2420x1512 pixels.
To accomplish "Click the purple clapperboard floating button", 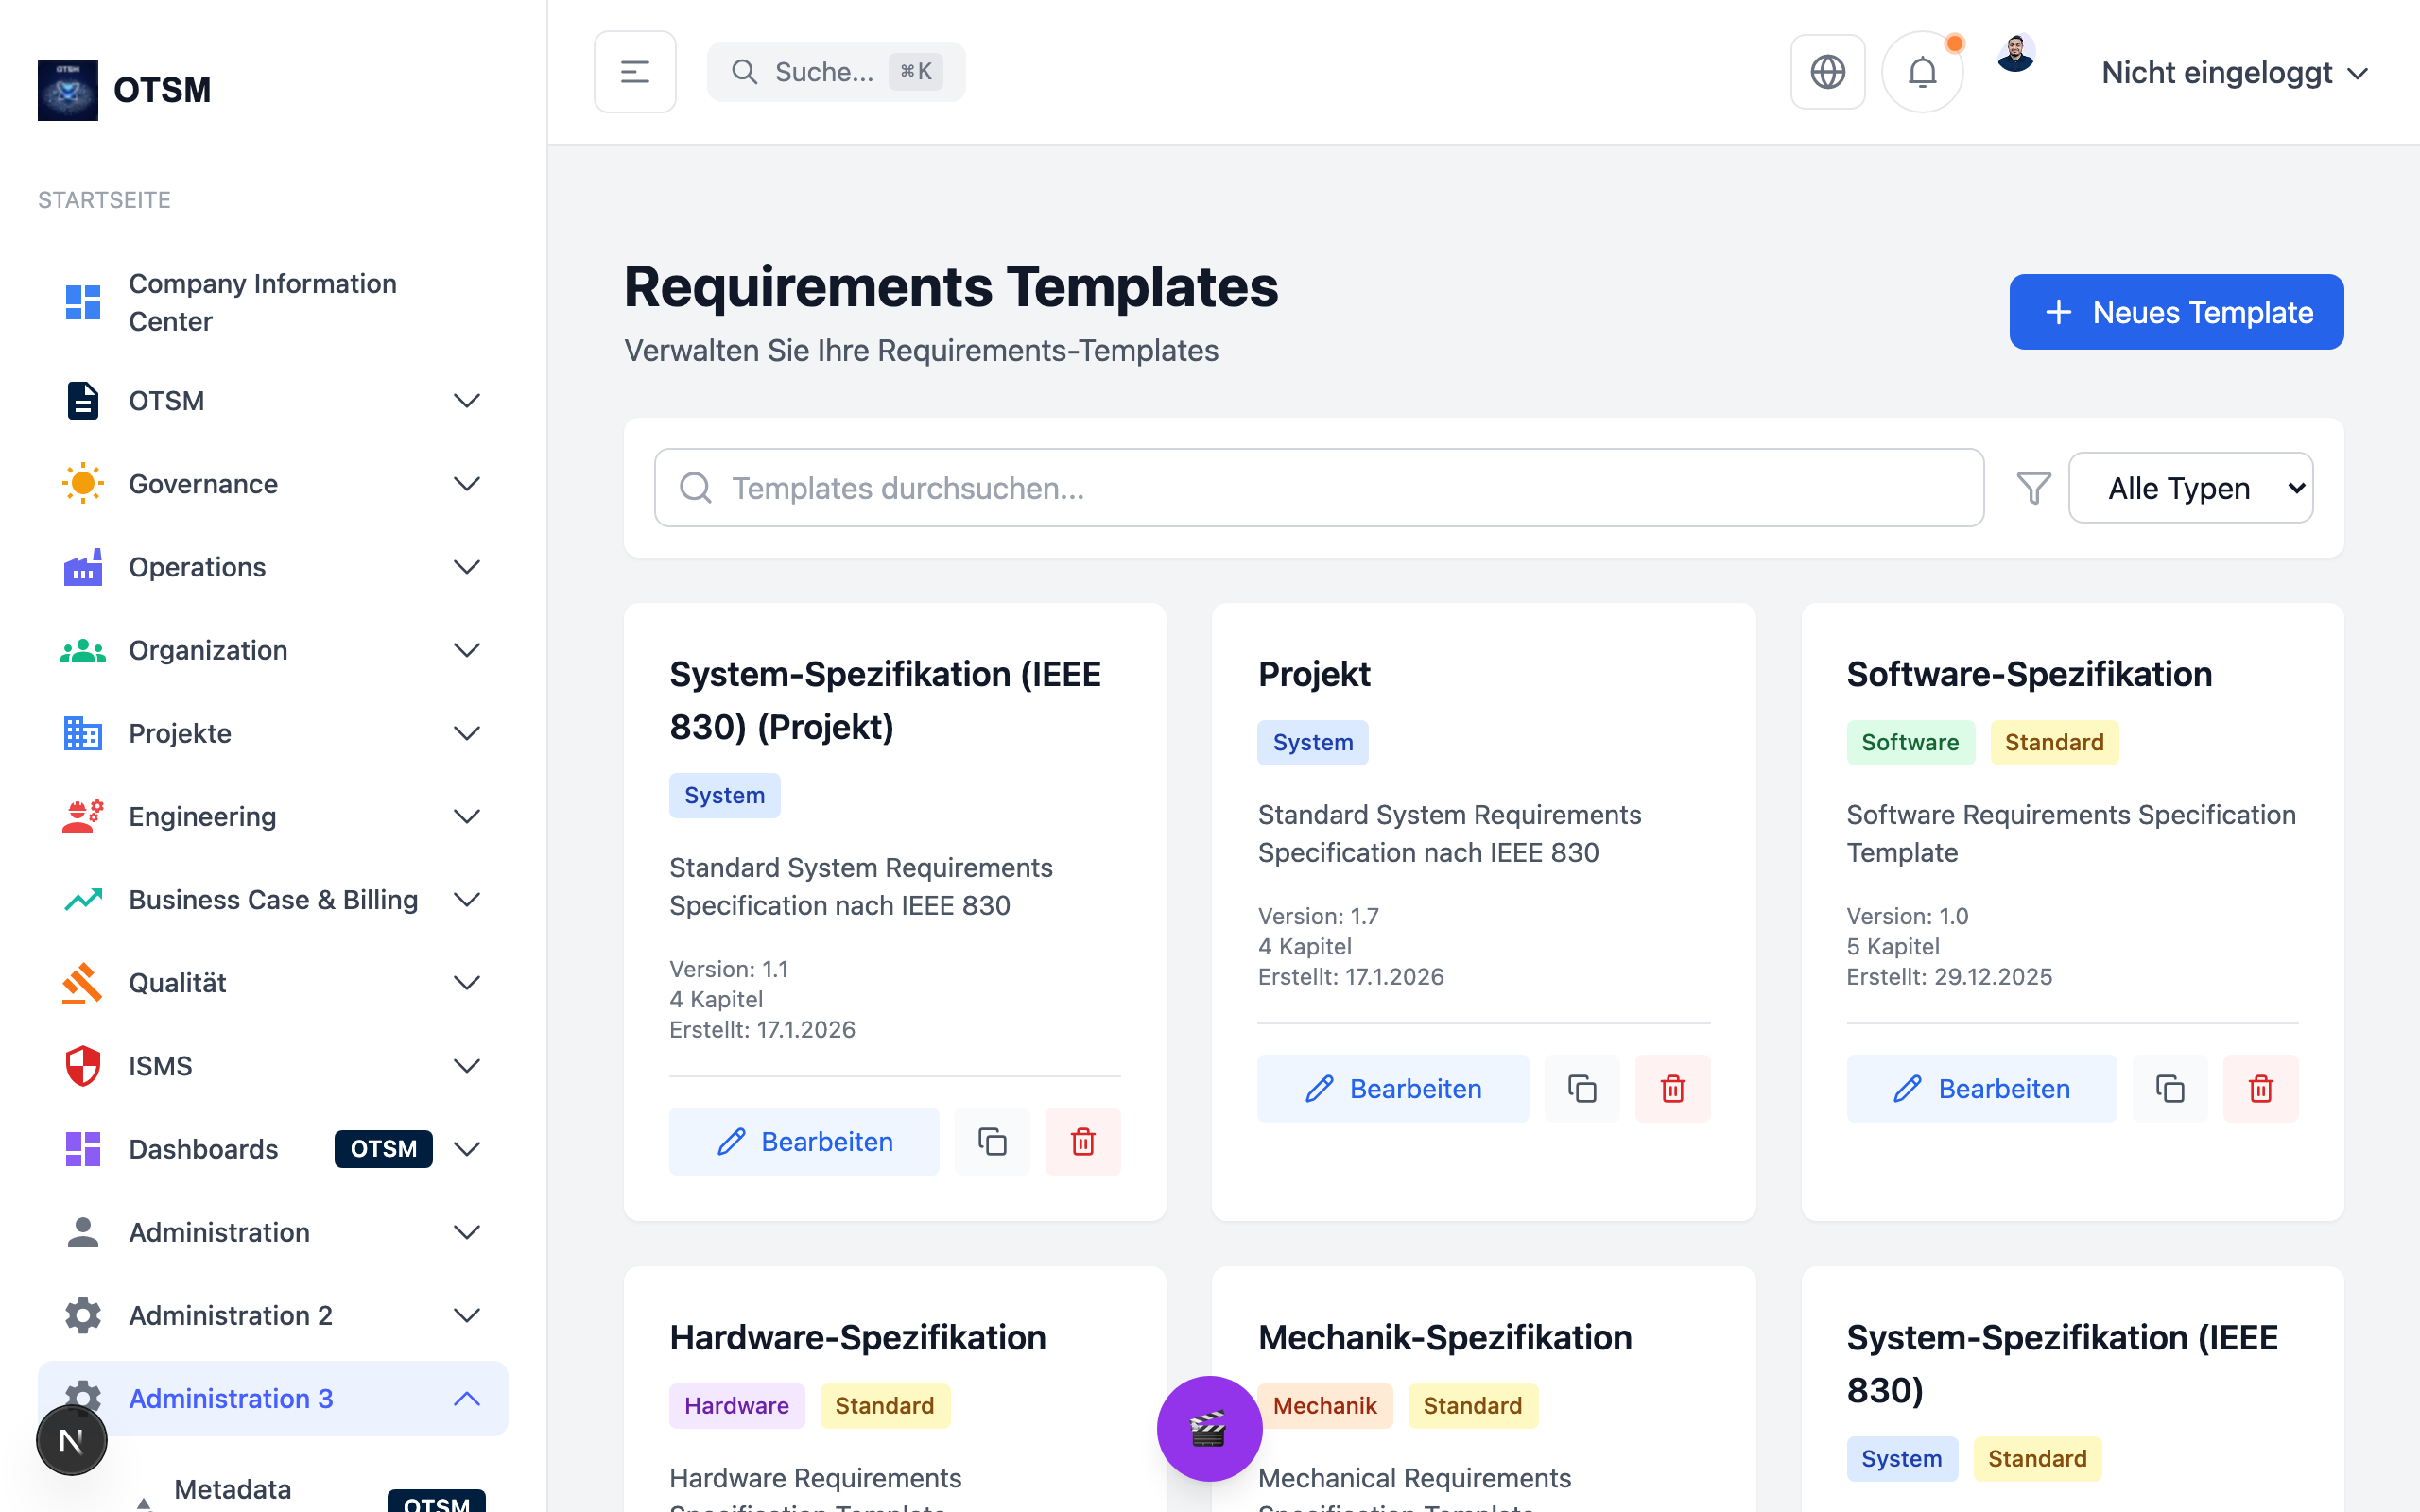I will pyautogui.click(x=1209, y=1429).
